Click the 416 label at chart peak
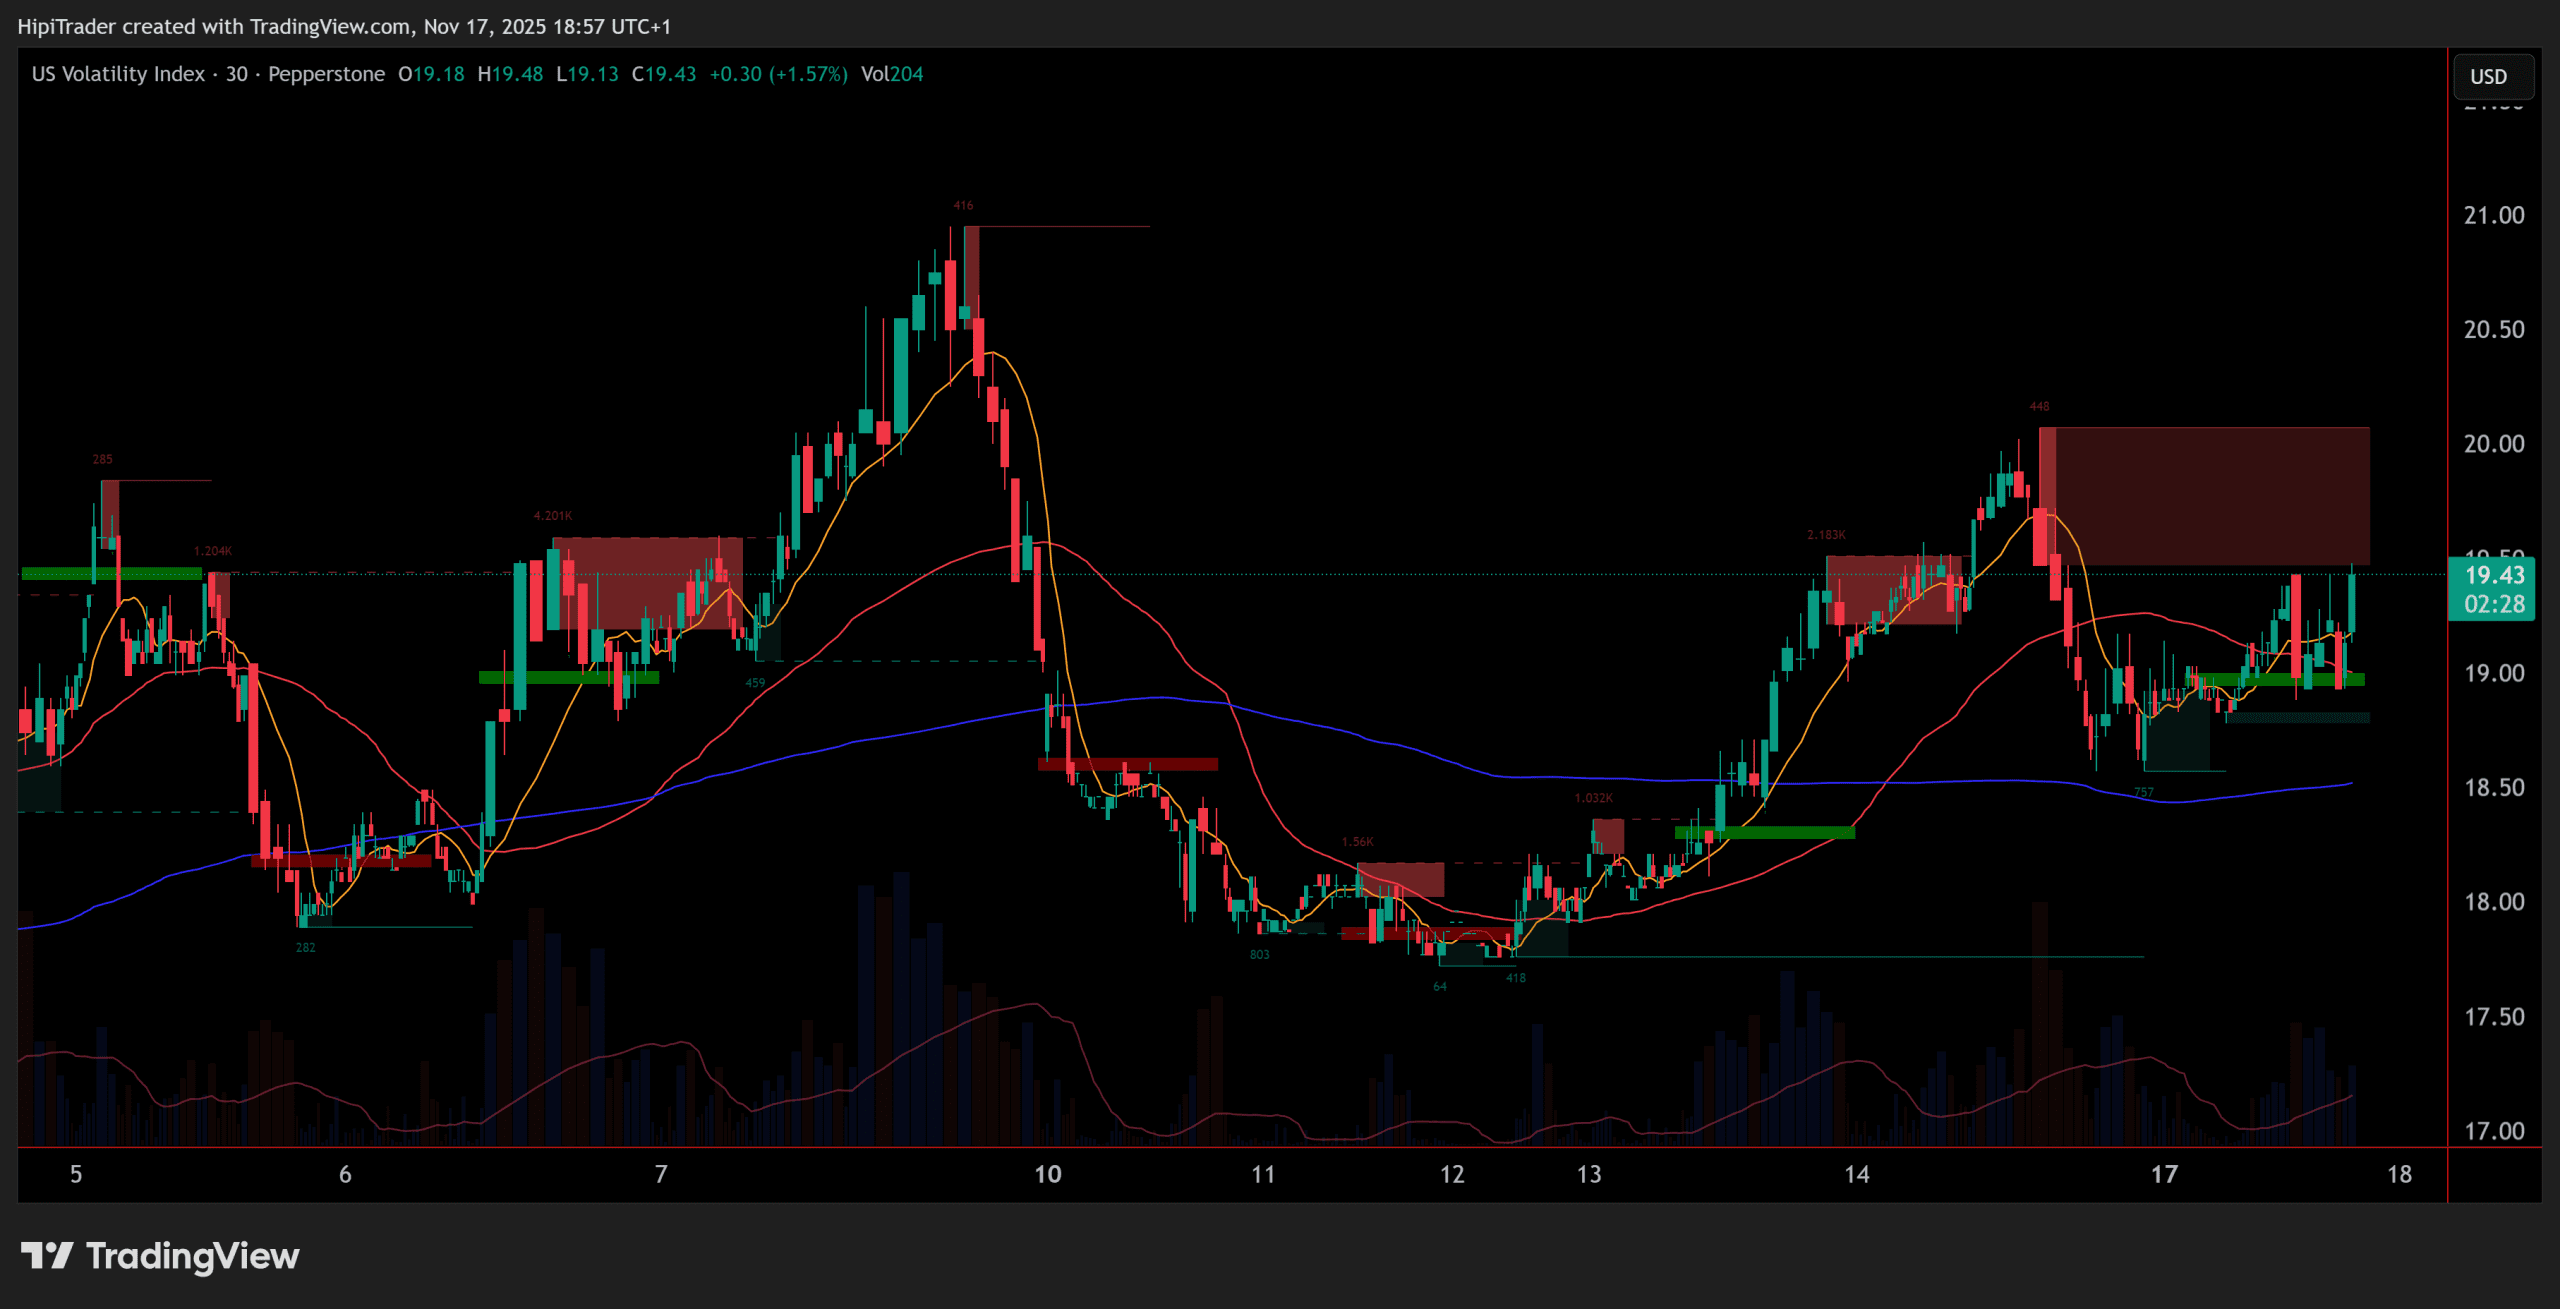Screen dimensions: 2560x1309 (x=963, y=205)
